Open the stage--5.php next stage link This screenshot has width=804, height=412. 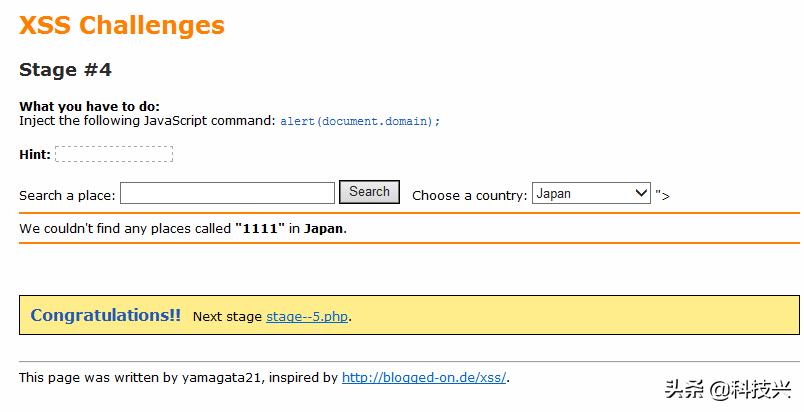tap(308, 317)
